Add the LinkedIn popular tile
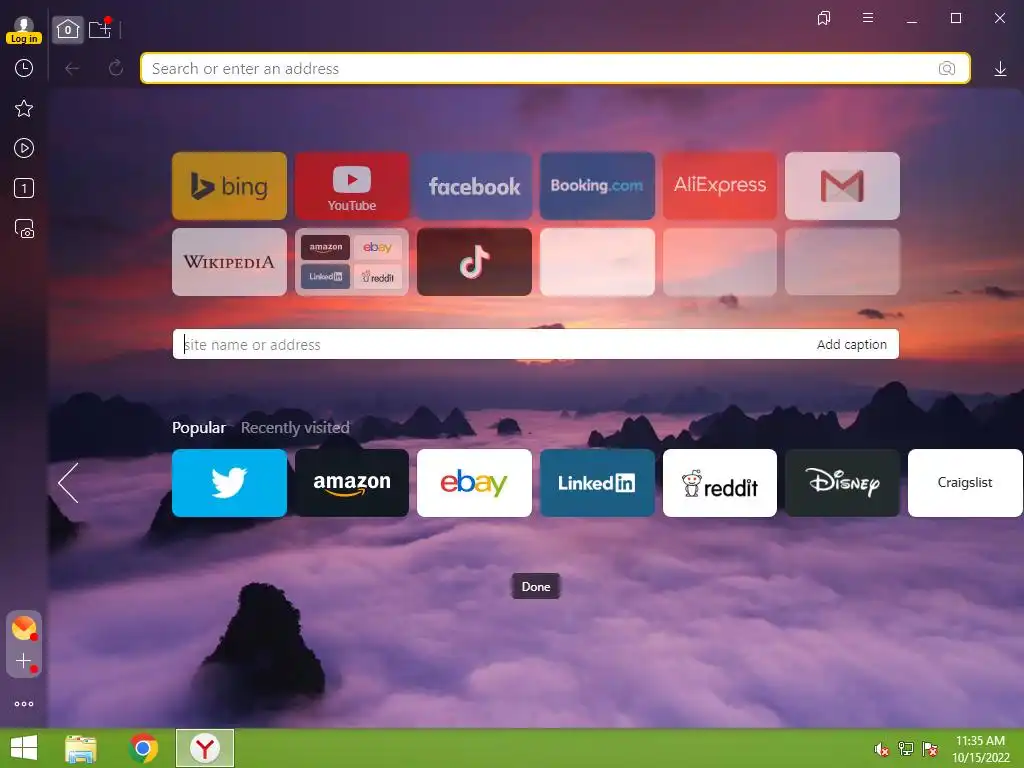Screen dimensions: 1024x768 click(597, 483)
